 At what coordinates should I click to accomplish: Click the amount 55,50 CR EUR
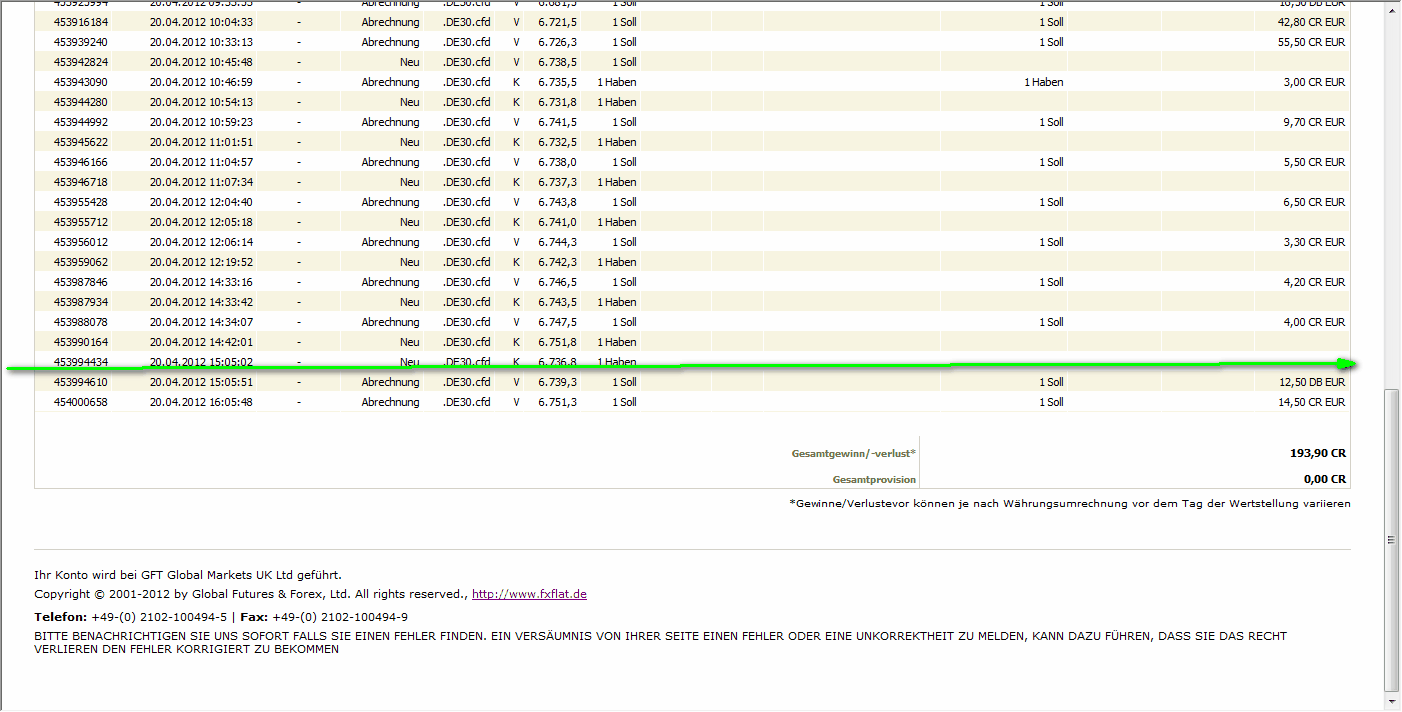(x=1311, y=42)
